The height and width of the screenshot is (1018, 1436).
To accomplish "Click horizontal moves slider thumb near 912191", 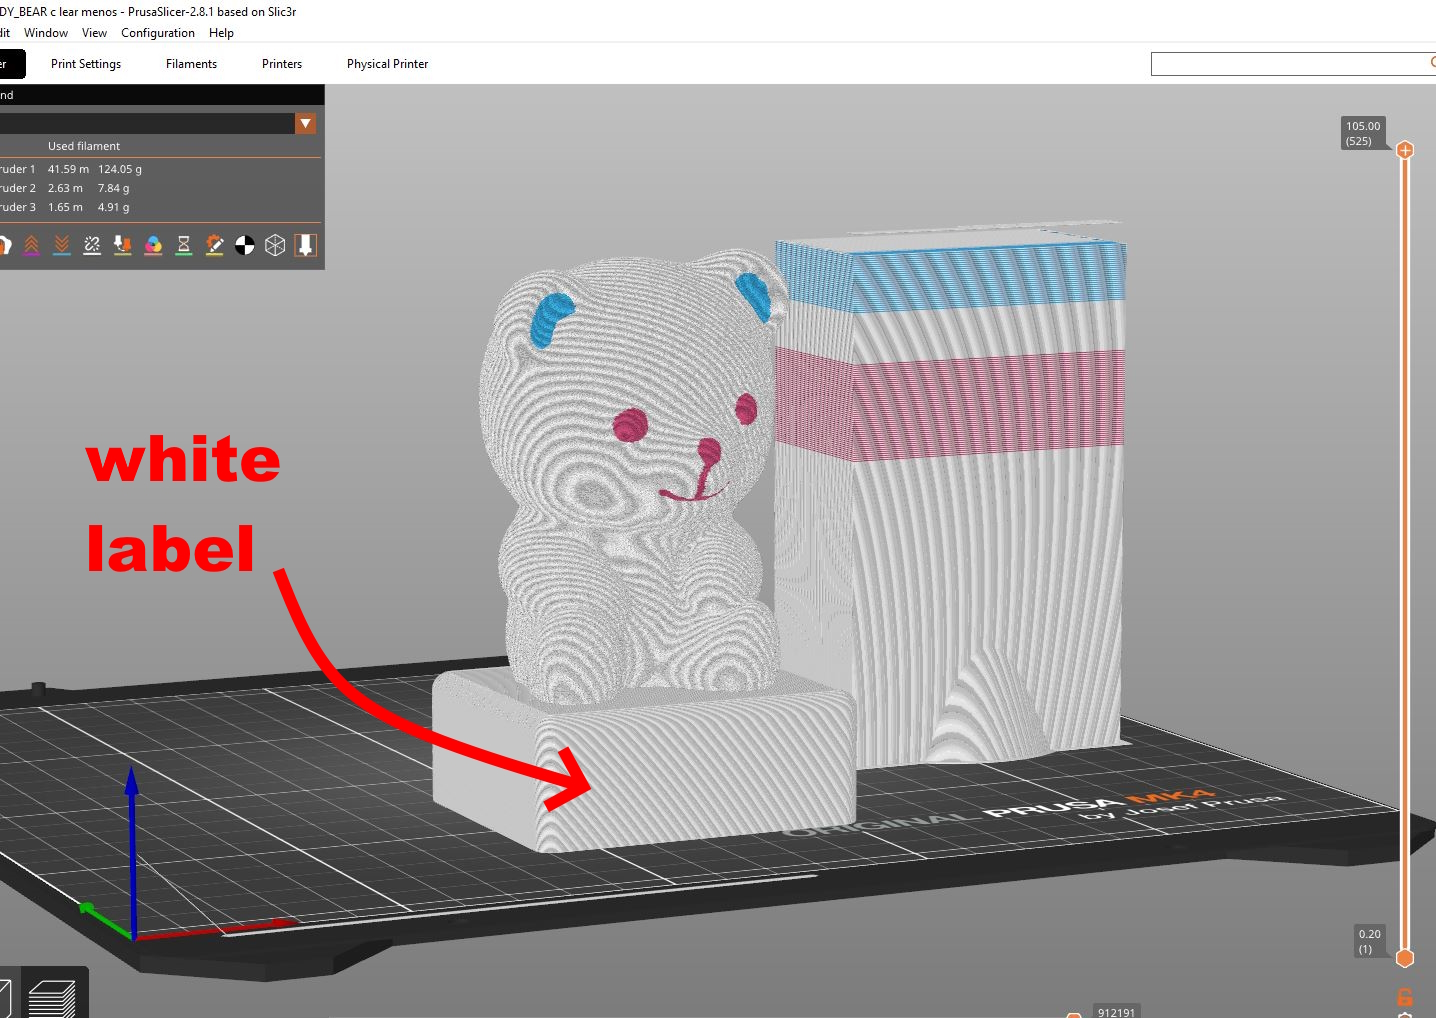I will coord(1074,1015).
